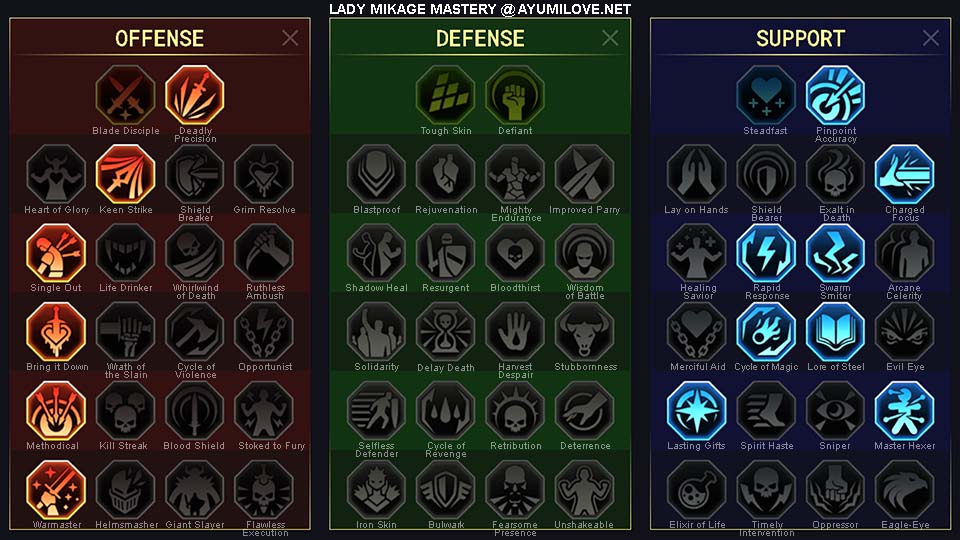960x540 pixels.
Task: Click the Lady Mikage Mastery title text
Action: click(412, 9)
